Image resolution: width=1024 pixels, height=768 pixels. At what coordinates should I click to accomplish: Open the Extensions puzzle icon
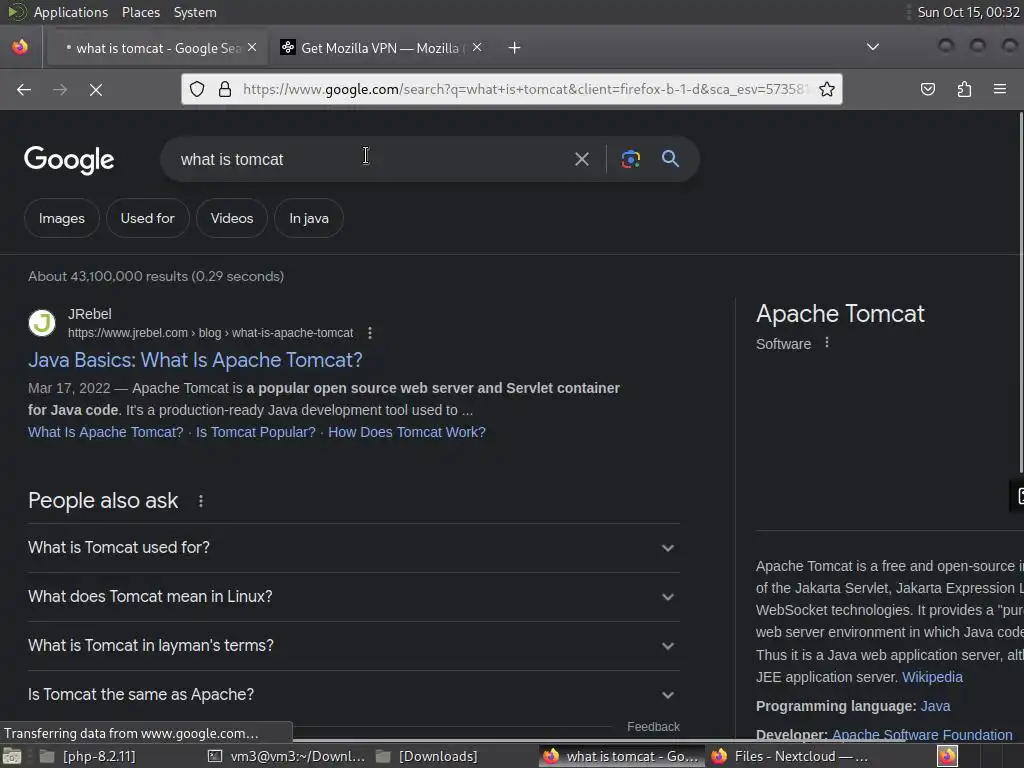(x=964, y=89)
